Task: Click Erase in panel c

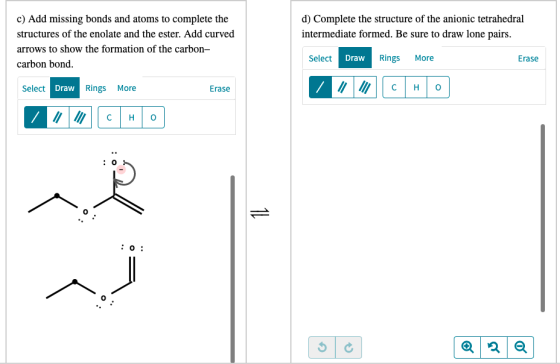Action: click(x=220, y=89)
